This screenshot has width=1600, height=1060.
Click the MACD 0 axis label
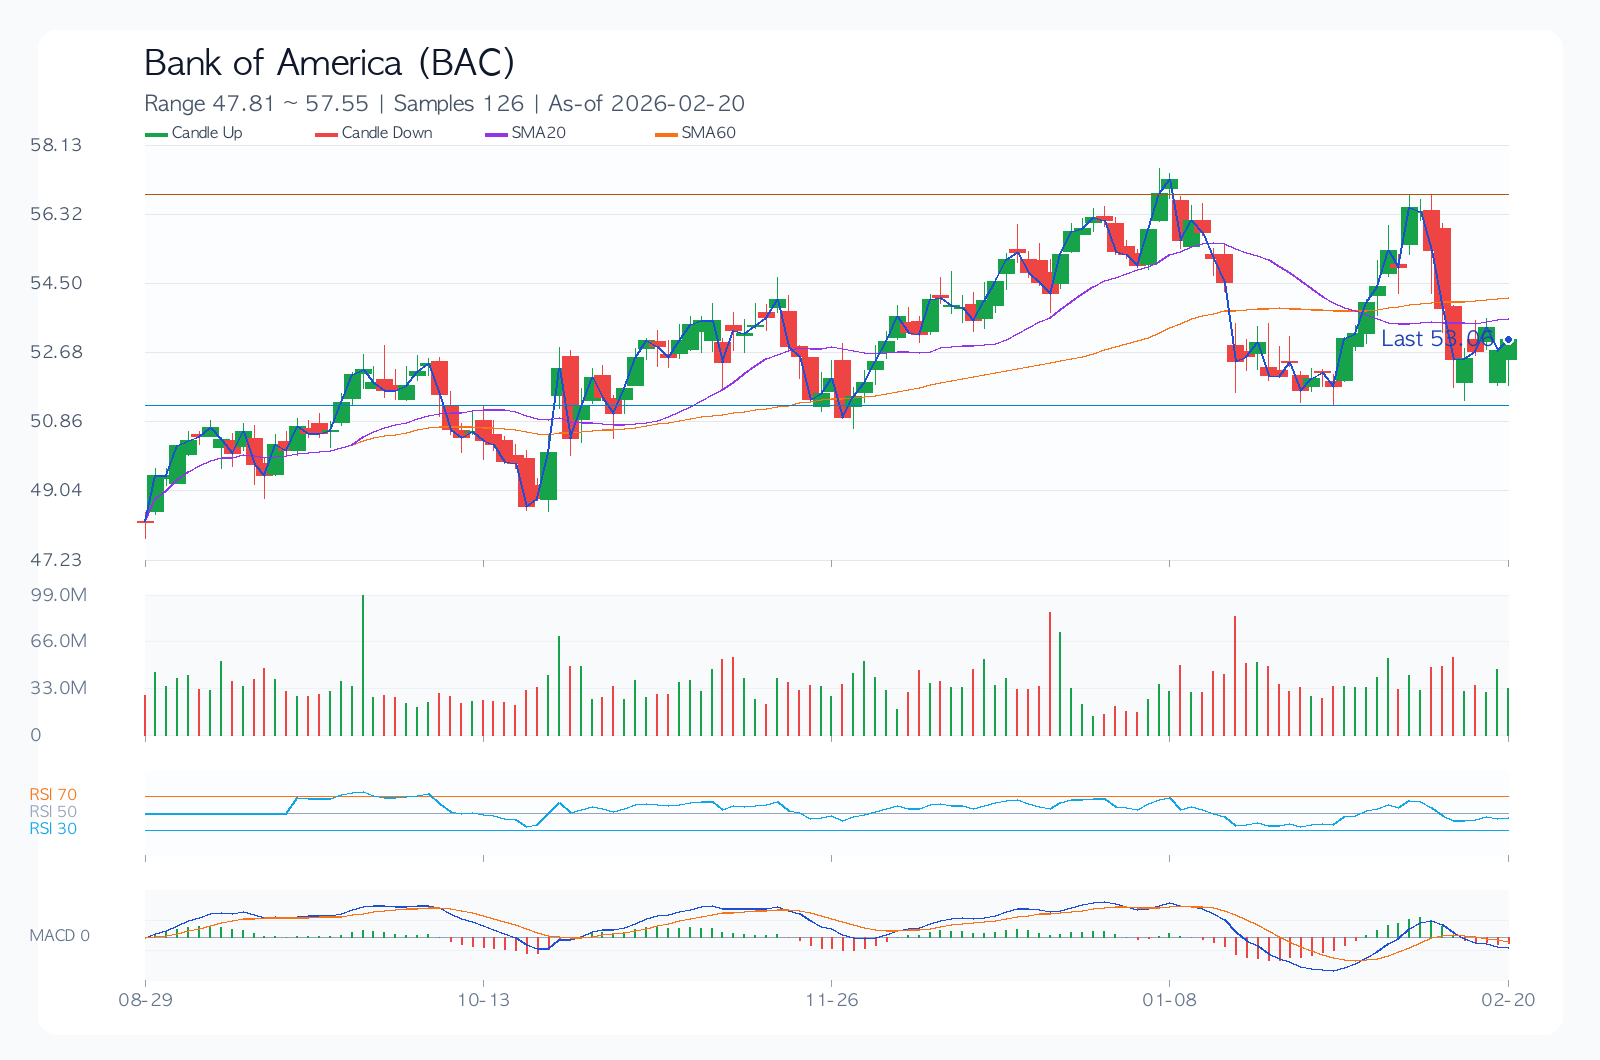(59, 936)
